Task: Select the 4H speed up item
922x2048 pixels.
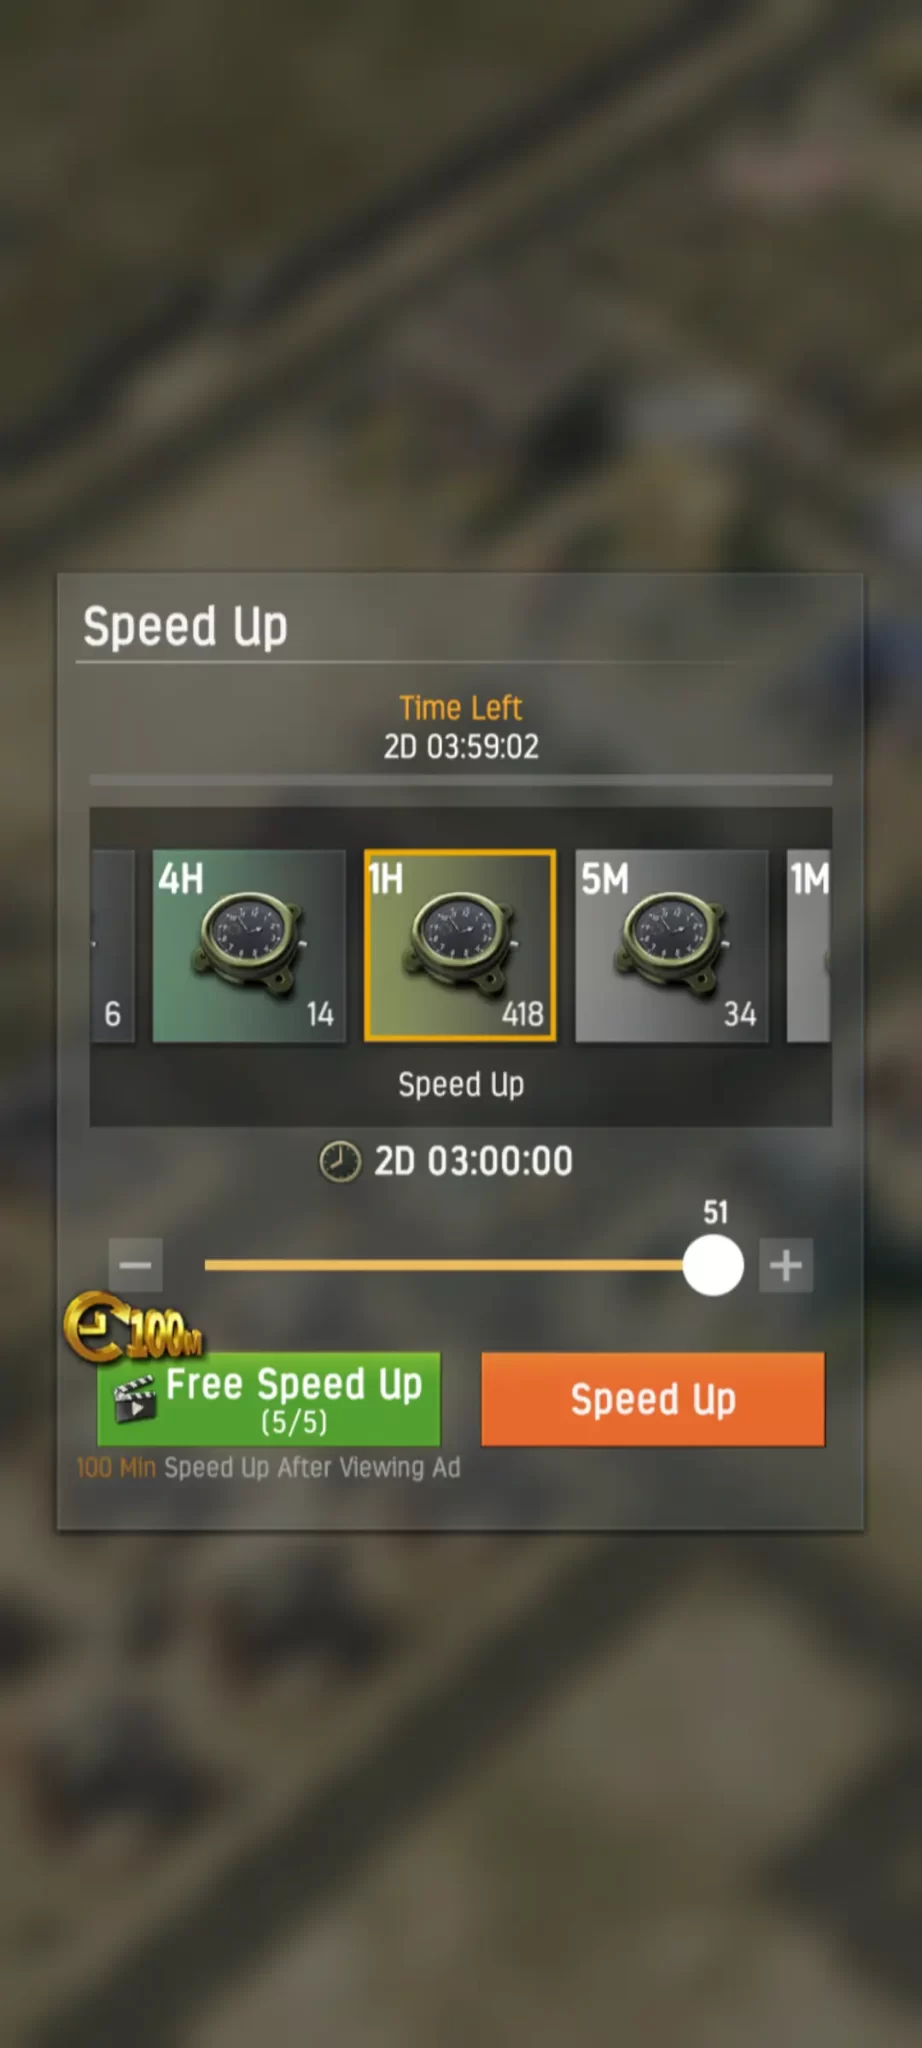Action: pyautogui.click(x=249, y=946)
